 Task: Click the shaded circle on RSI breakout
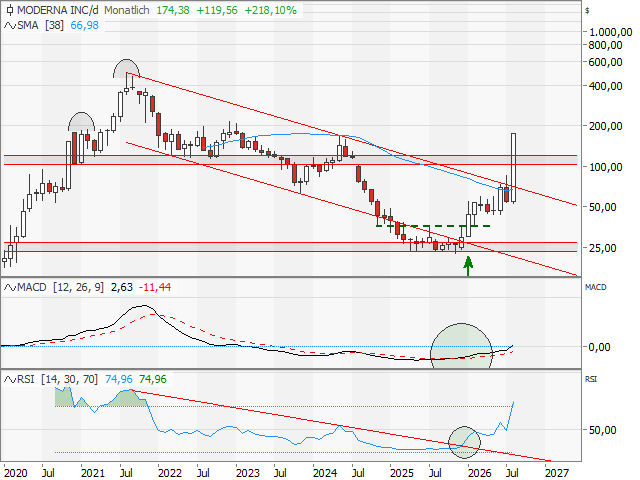[x=464, y=442]
